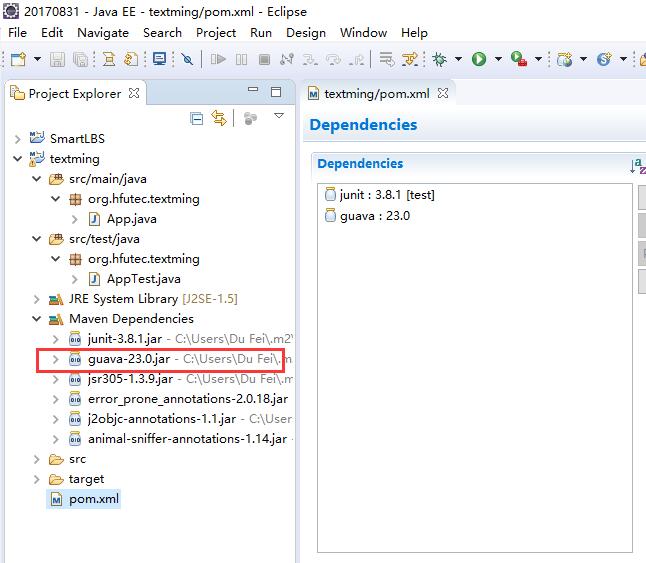
Task: Open the Edit menu
Action: 52,33
